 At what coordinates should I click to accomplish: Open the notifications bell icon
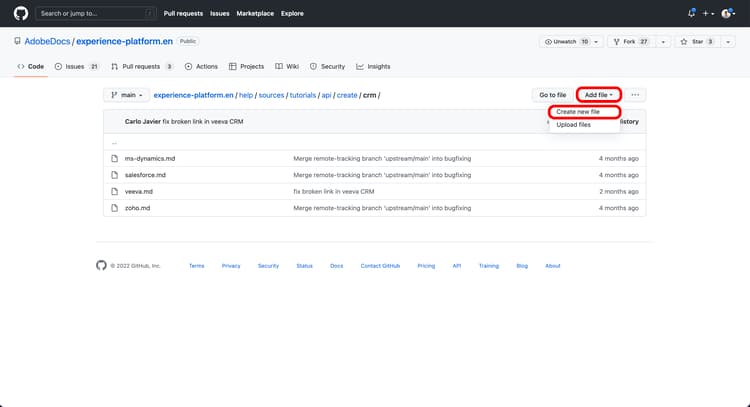(x=691, y=13)
